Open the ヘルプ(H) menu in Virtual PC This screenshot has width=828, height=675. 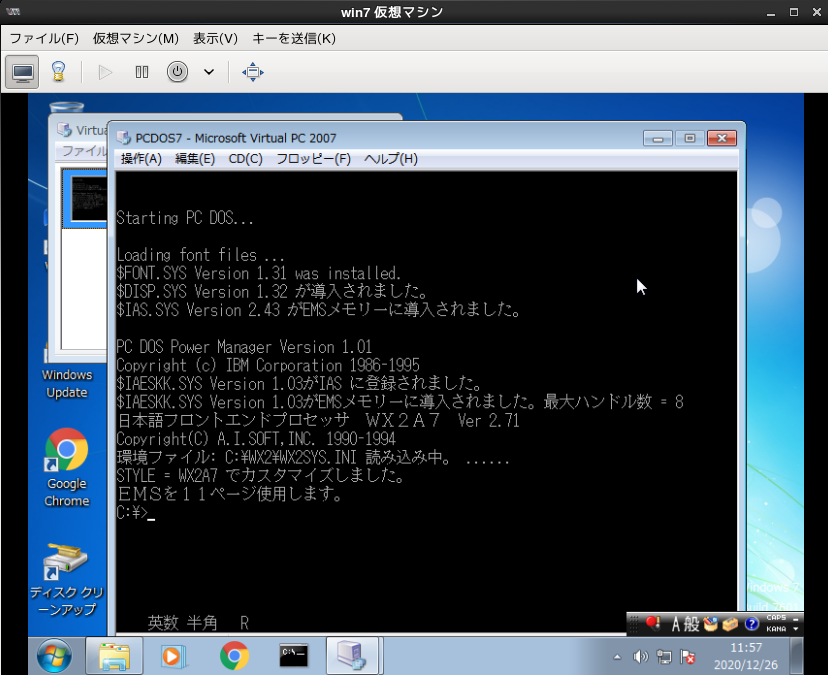pyautogui.click(x=391, y=159)
